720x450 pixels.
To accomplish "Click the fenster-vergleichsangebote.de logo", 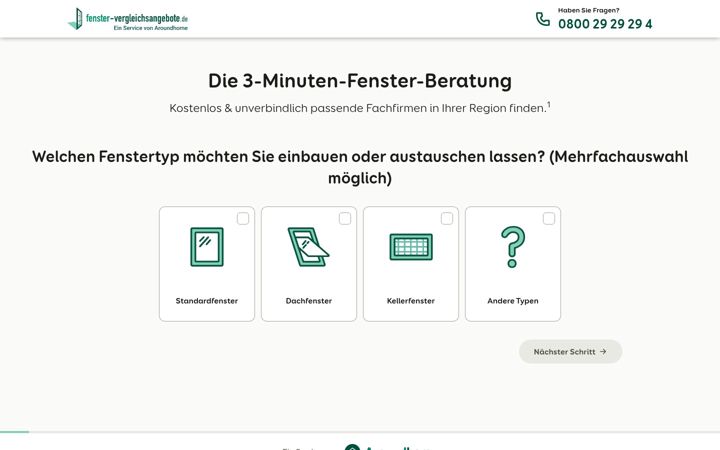I will [x=128, y=19].
